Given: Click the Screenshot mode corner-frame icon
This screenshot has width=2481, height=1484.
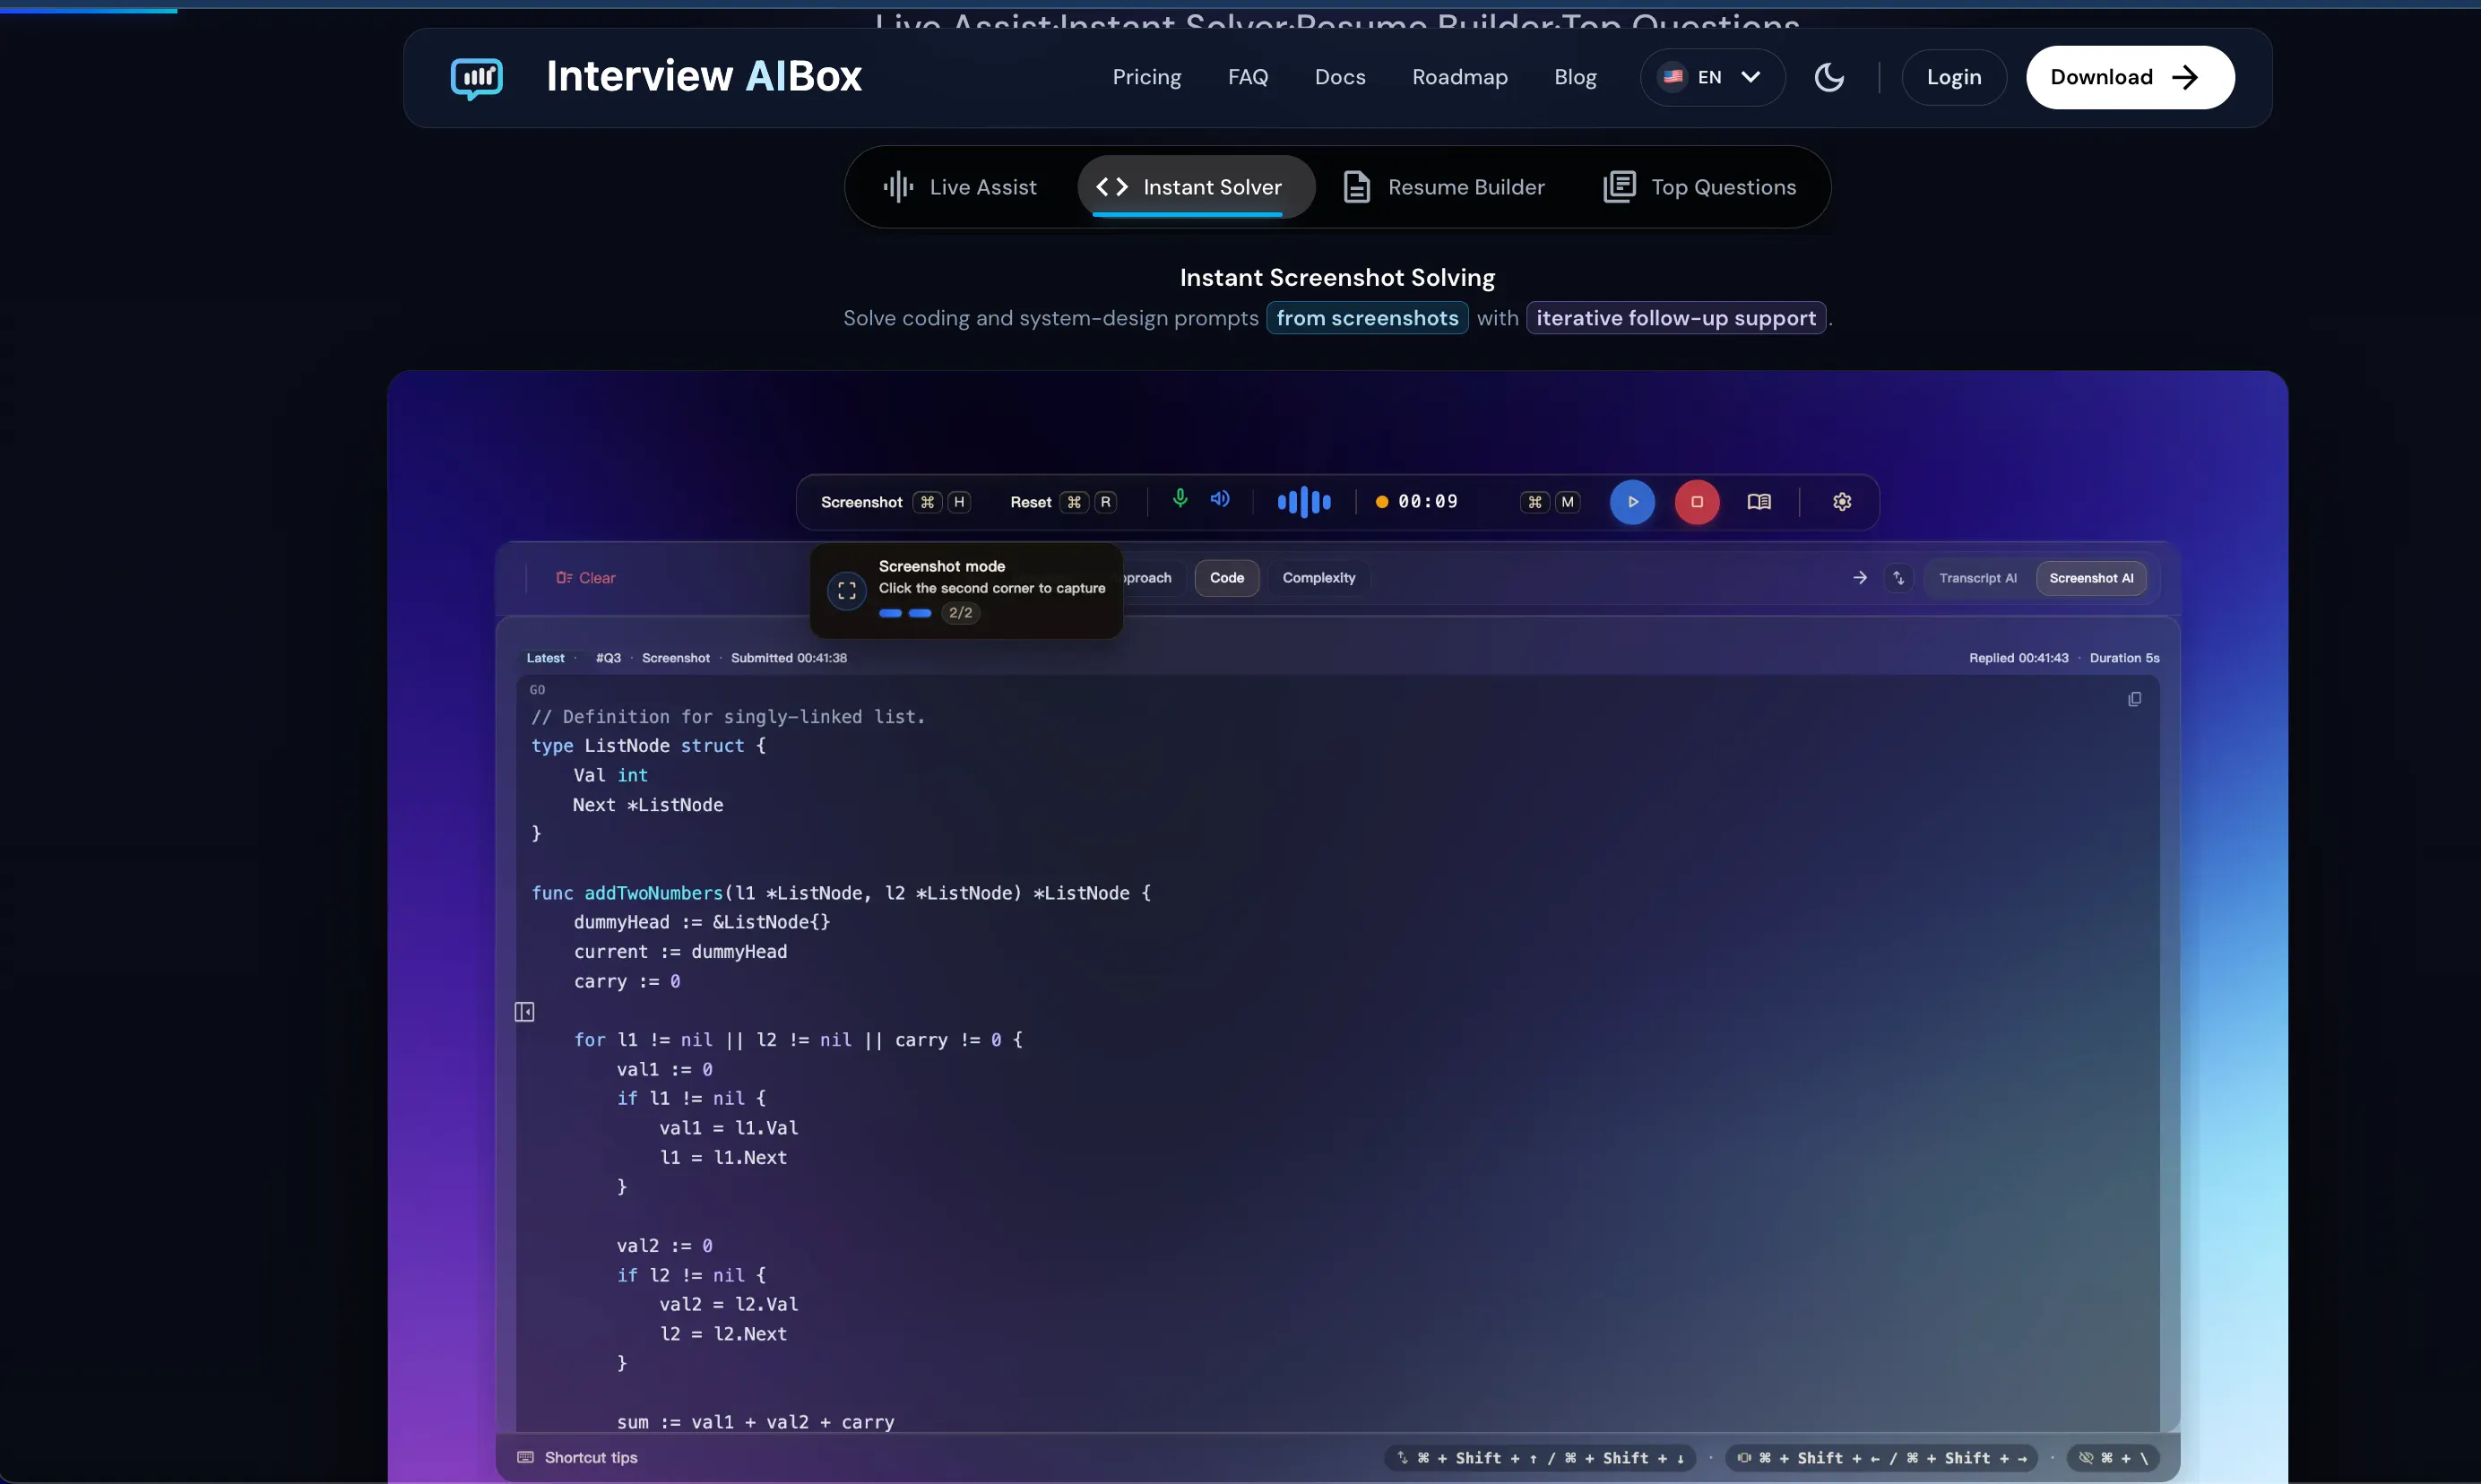Looking at the screenshot, I should tap(846, 591).
